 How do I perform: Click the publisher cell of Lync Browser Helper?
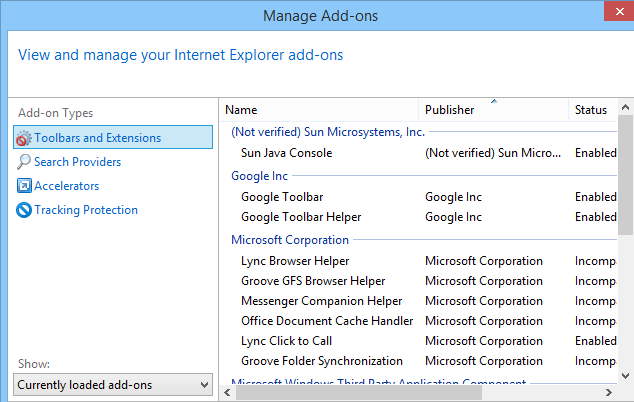484,261
